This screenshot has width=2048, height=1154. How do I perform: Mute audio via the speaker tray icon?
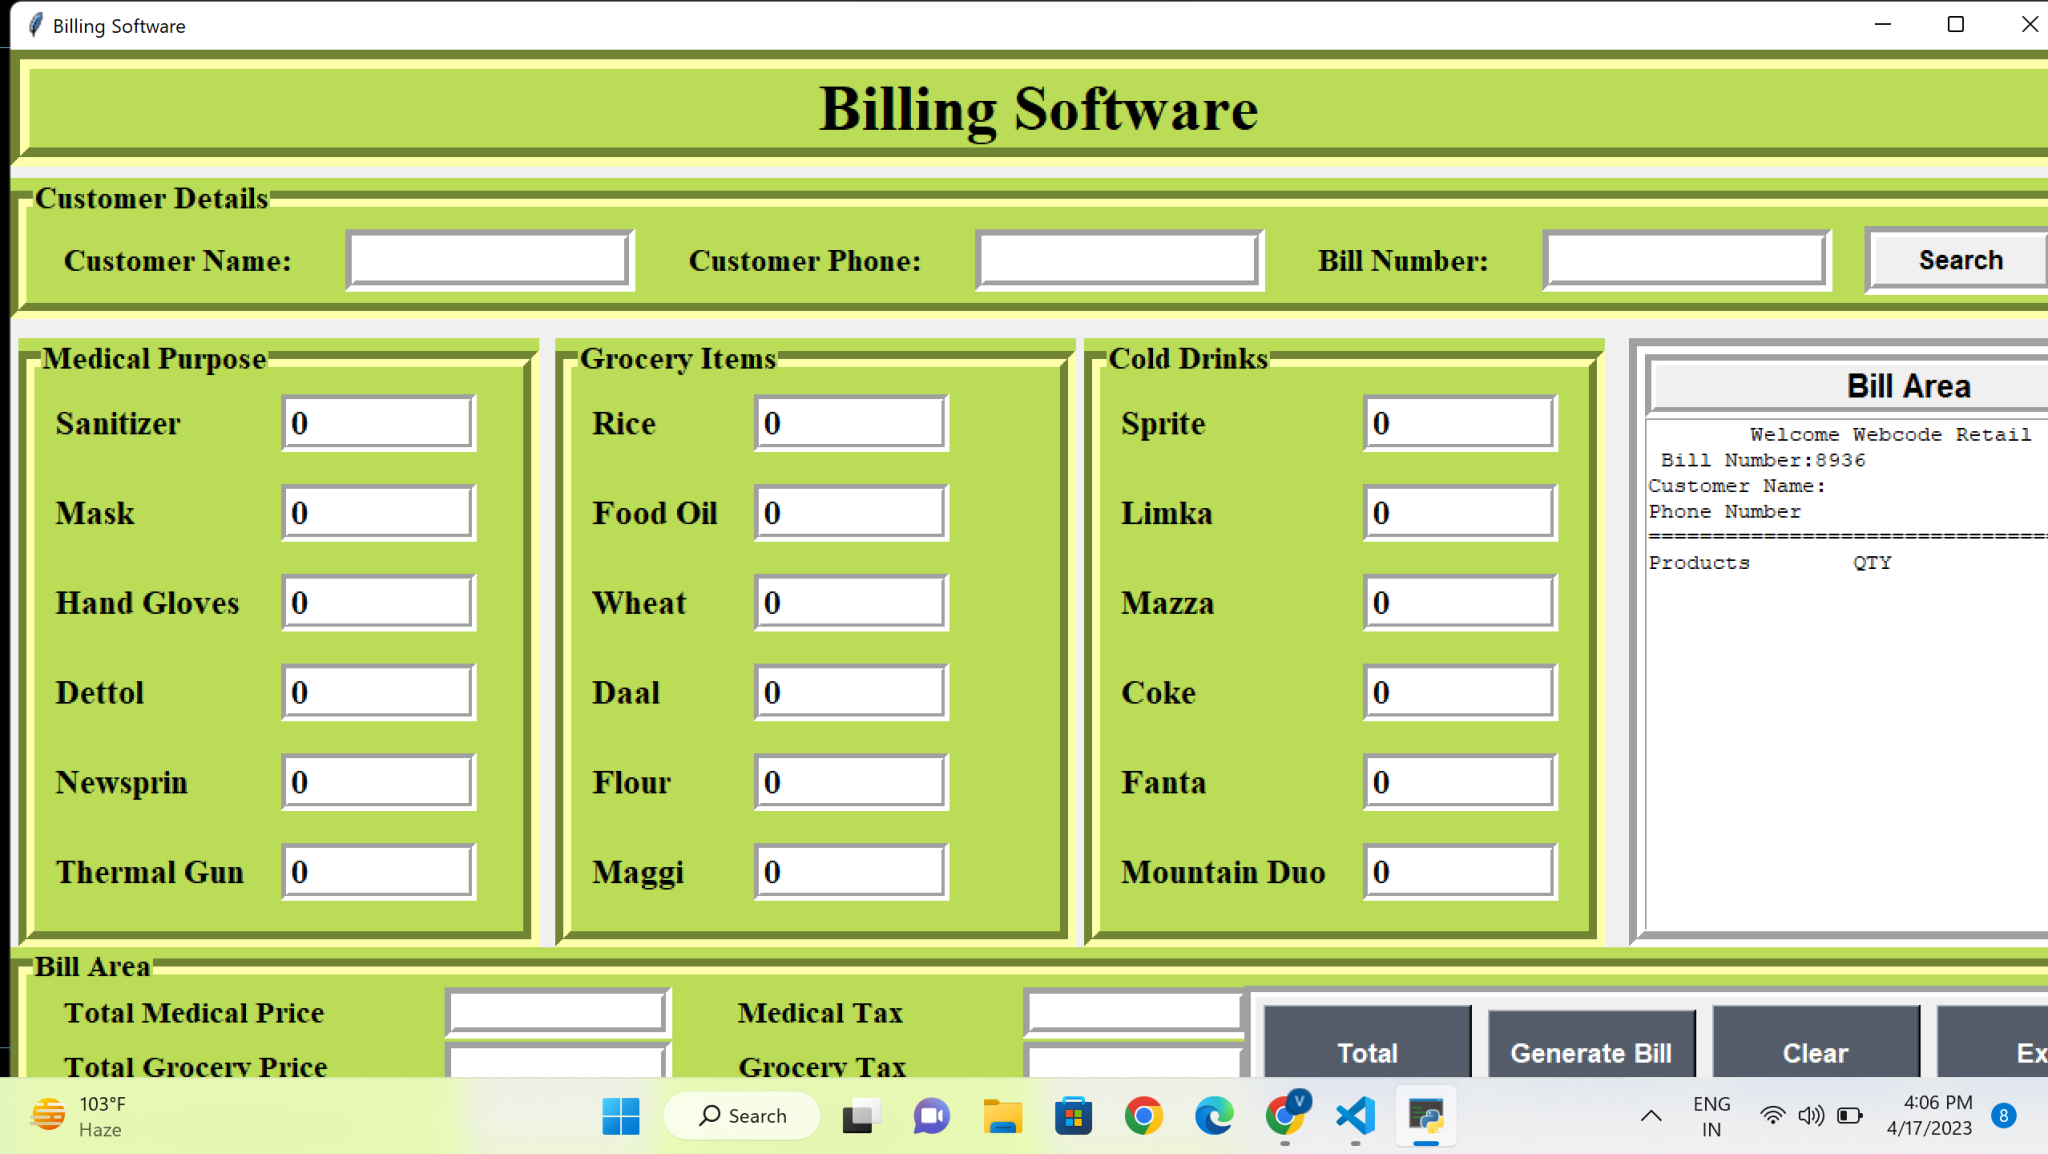click(x=1810, y=1115)
